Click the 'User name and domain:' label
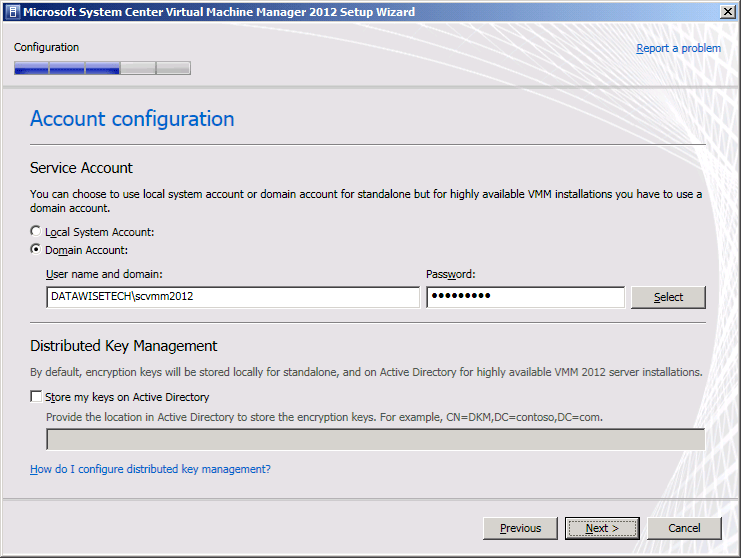Screen dimensions: 741x558 click(x=104, y=274)
